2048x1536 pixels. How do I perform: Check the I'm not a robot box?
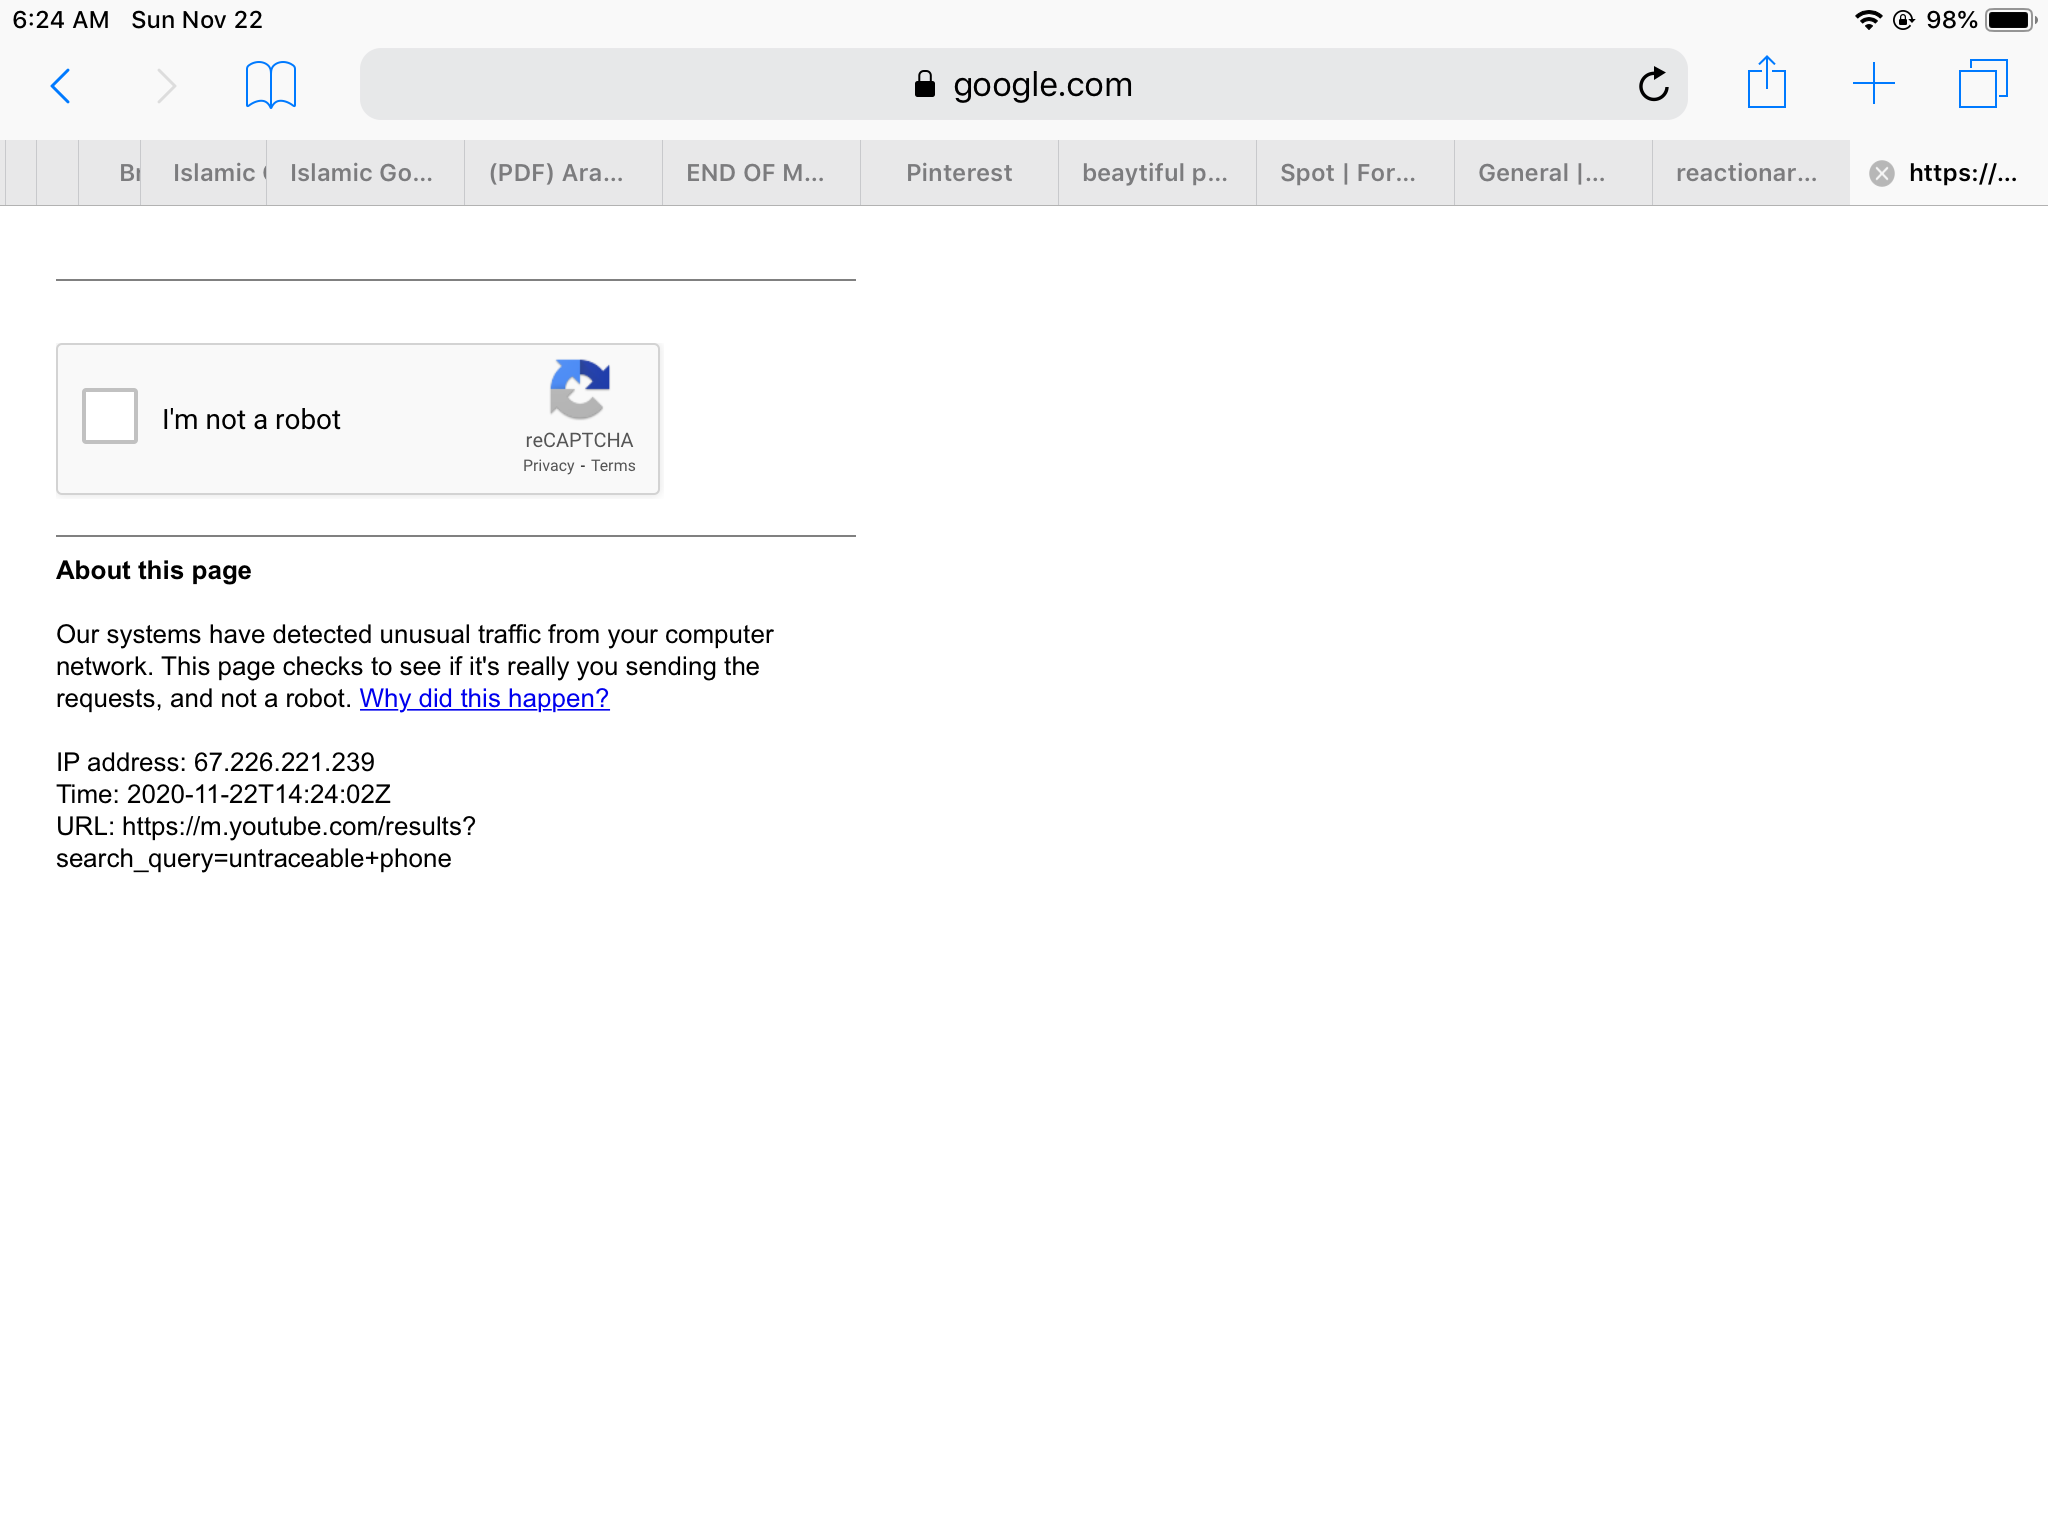coord(110,416)
